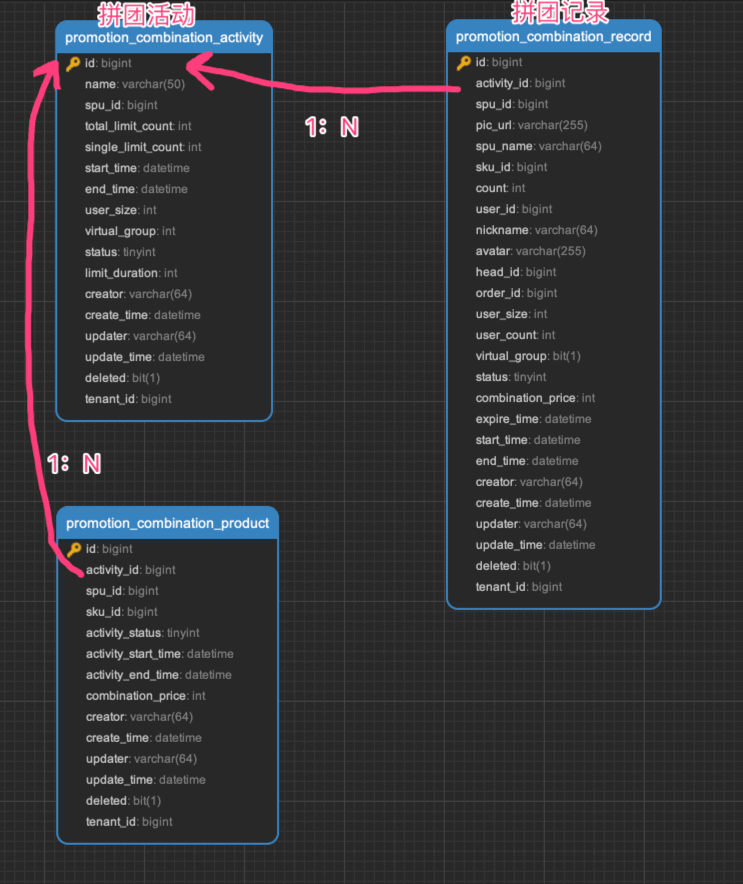This screenshot has height=884, width=743.
Task: Click the 1:N label between activity and record
Action: pos(331,126)
